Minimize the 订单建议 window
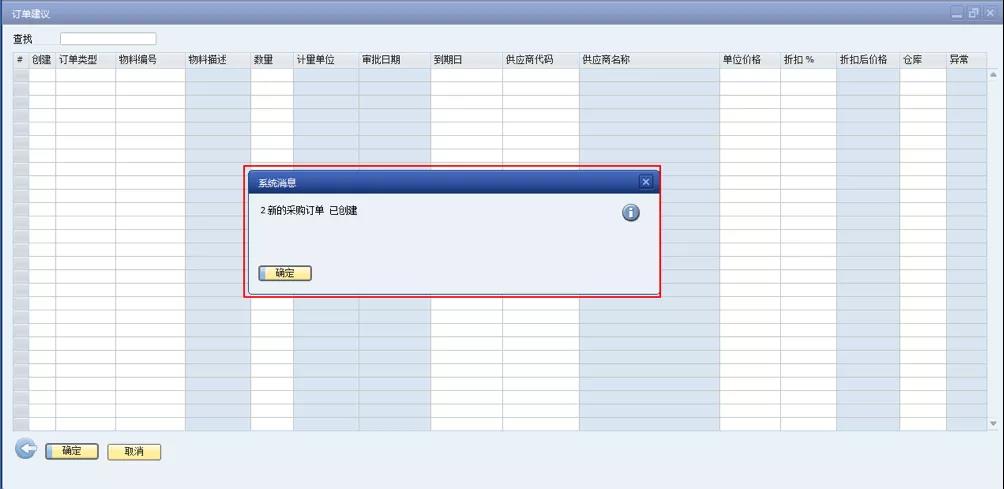Screen dimensions: 1004x489 pos(957,13)
